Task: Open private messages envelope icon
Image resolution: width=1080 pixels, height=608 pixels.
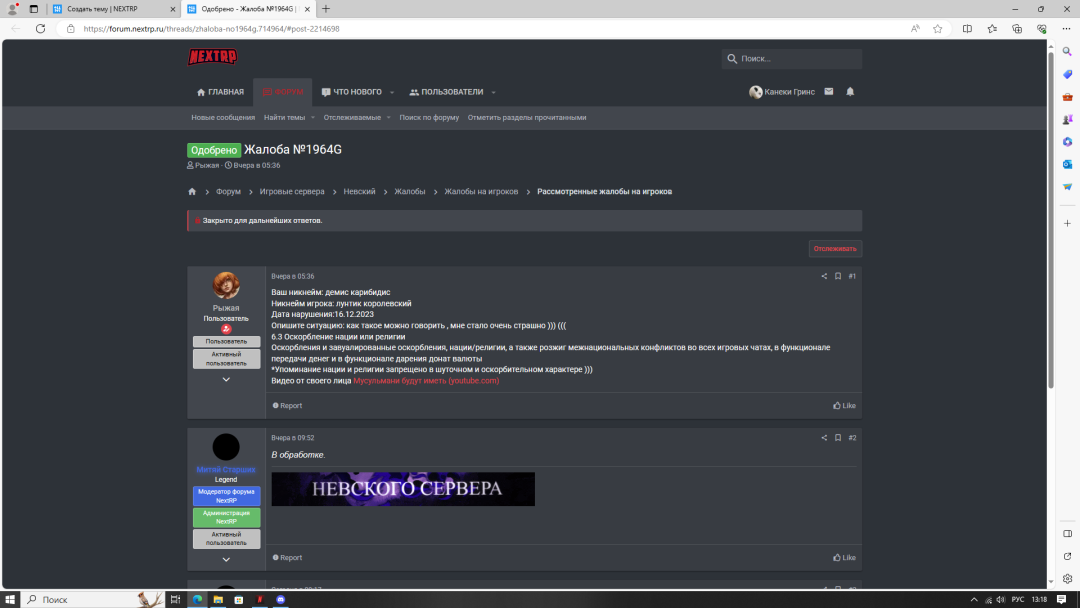Action: pos(829,92)
